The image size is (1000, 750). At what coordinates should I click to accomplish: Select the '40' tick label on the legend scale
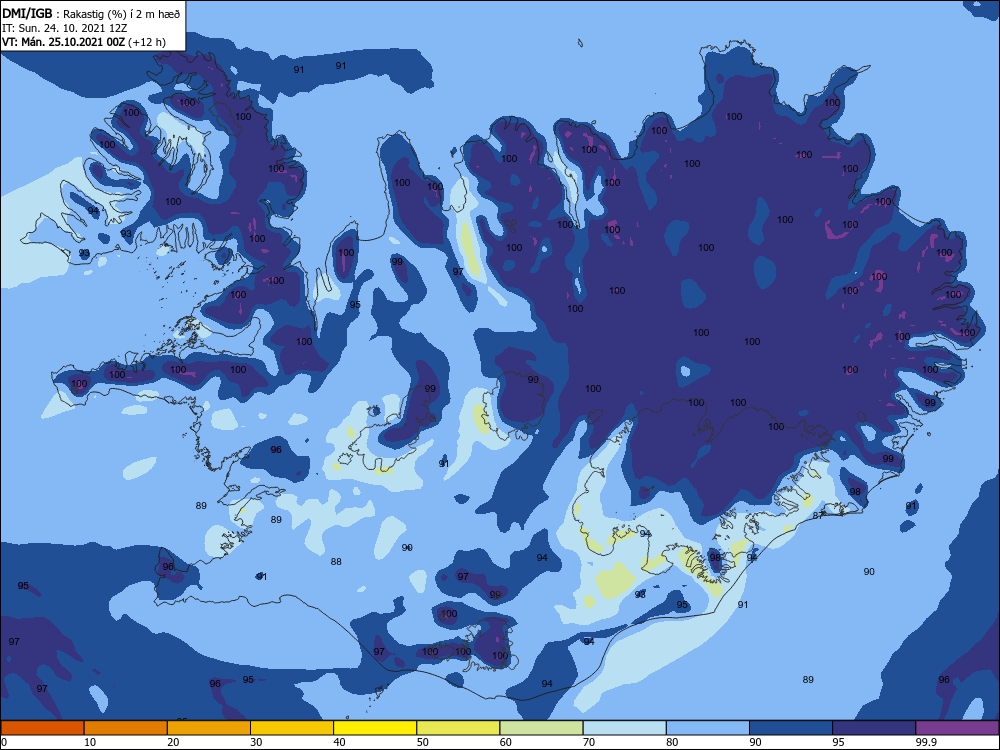339,742
